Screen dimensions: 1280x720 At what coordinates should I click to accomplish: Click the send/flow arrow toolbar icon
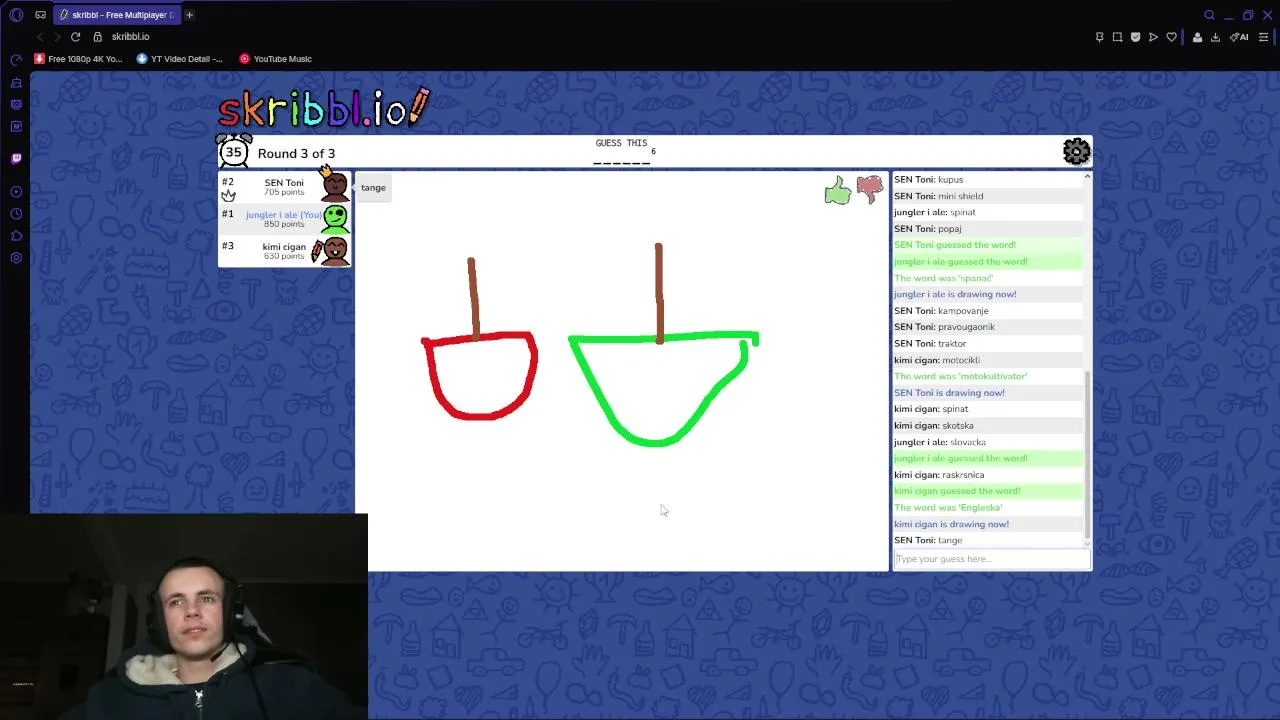click(1153, 37)
